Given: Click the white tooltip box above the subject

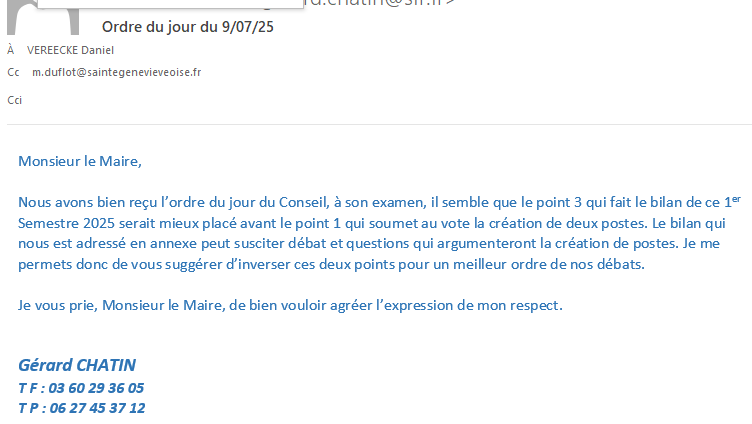Looking at the screenshot, I should pyautogui.click(x=170, y=4).
